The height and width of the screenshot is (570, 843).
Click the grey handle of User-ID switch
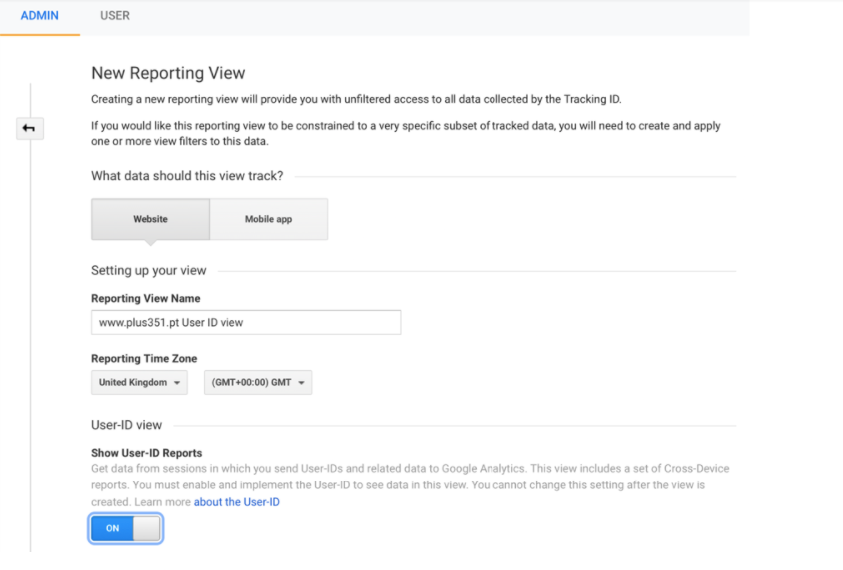[146, 528]
